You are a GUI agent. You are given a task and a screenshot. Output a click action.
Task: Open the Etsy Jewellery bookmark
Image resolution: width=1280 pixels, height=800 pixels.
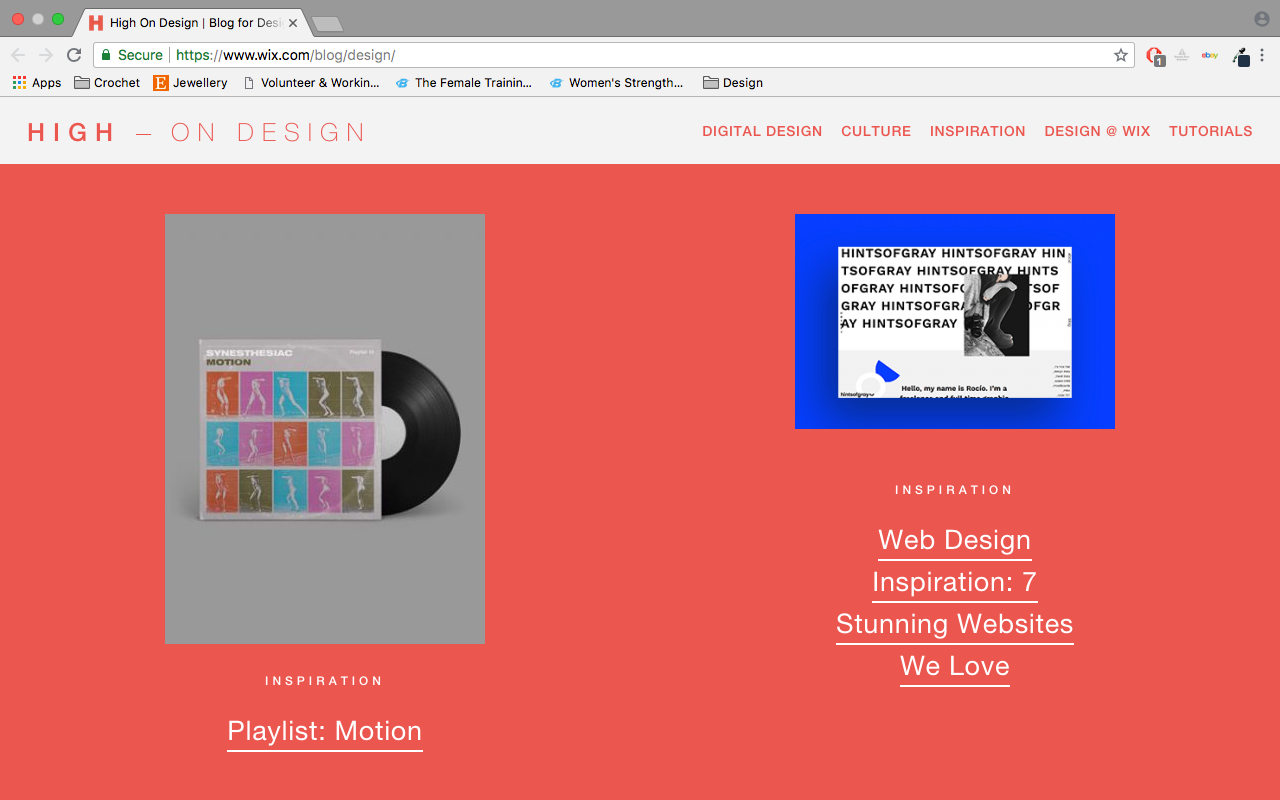[x=190, y=83]
